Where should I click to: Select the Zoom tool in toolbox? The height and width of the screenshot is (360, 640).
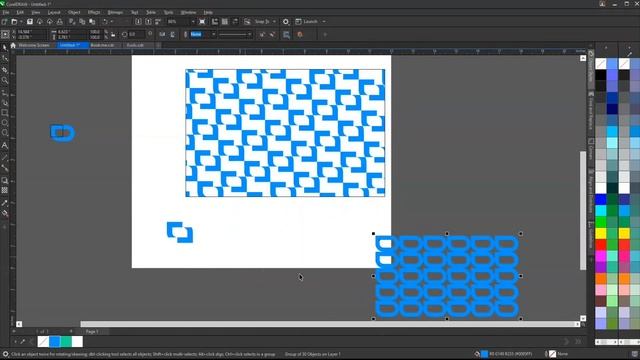[4, 80]
